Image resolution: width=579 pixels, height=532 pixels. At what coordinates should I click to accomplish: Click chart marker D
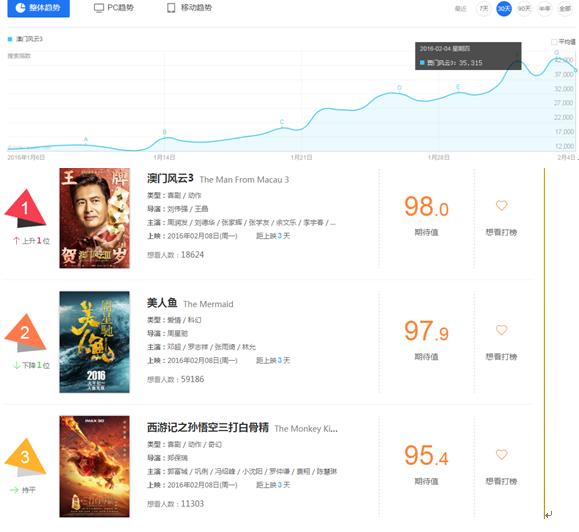(x=400, y=87)
